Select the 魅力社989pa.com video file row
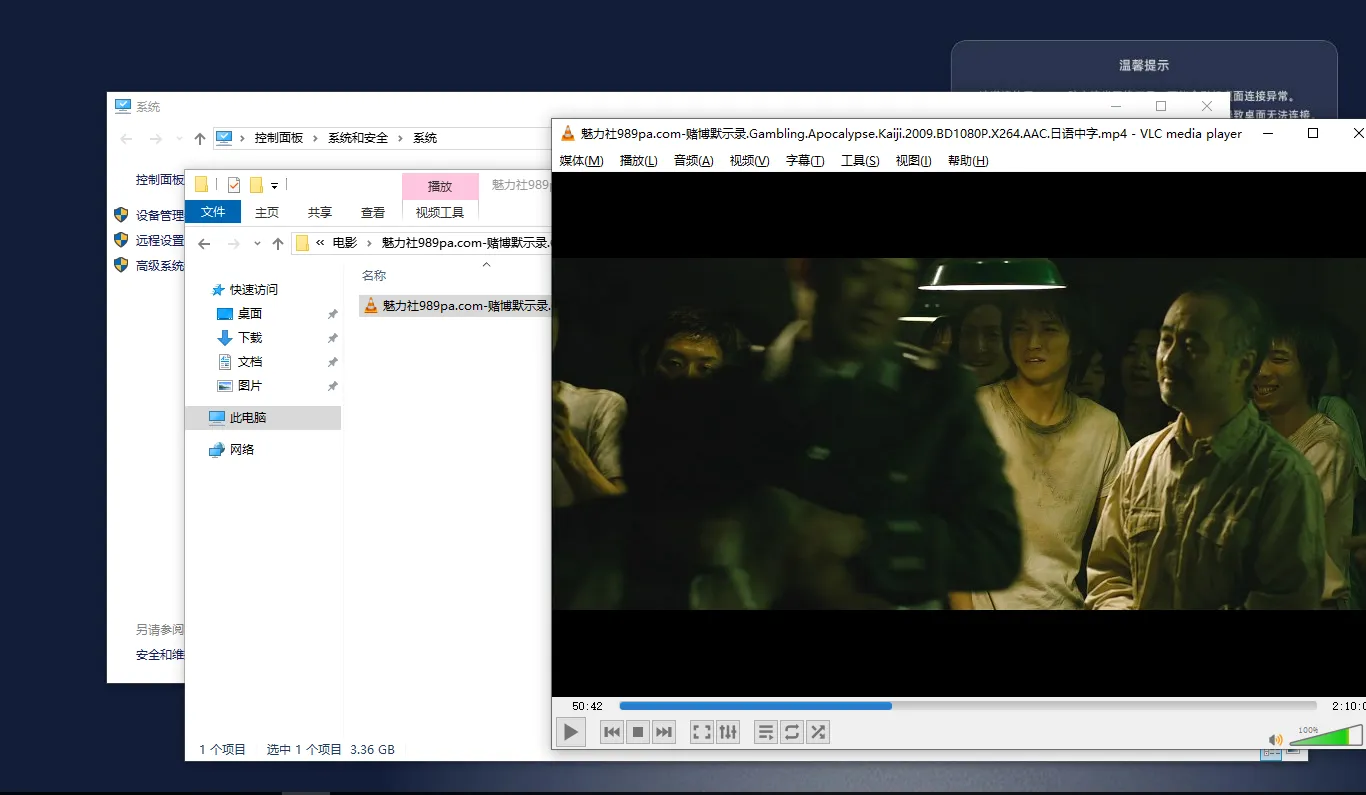Image resolution: width=1366 pixels, height=795 pixels. coord(456,305)
